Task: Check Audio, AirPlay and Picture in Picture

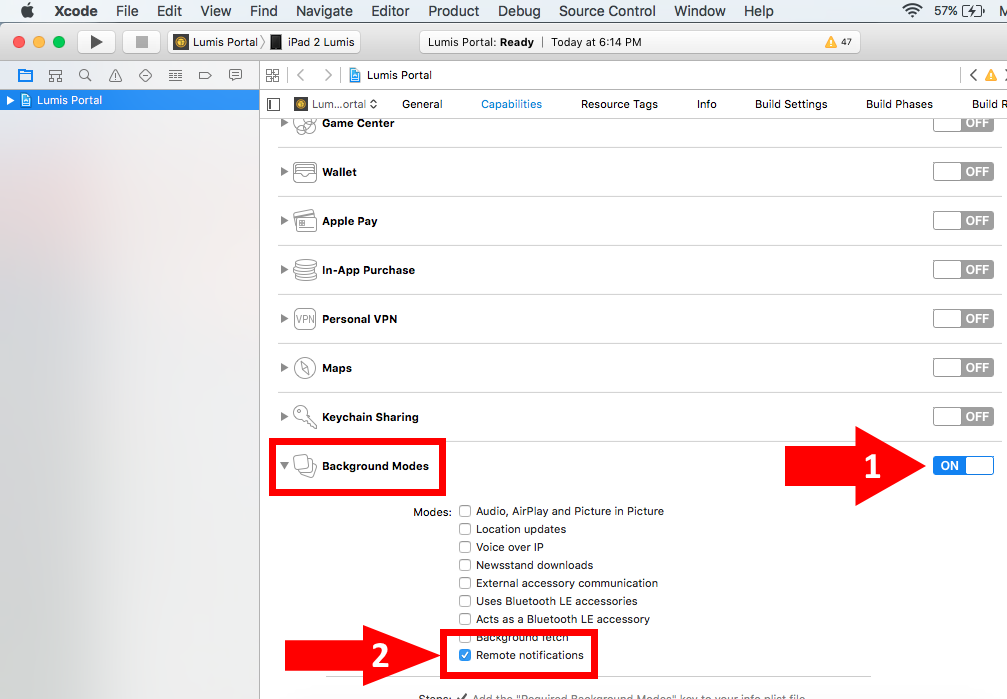Action: point(465,511)
